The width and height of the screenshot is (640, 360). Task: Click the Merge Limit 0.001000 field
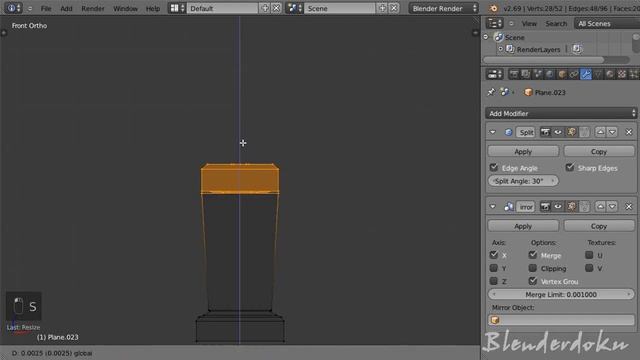tap(561, 294)
